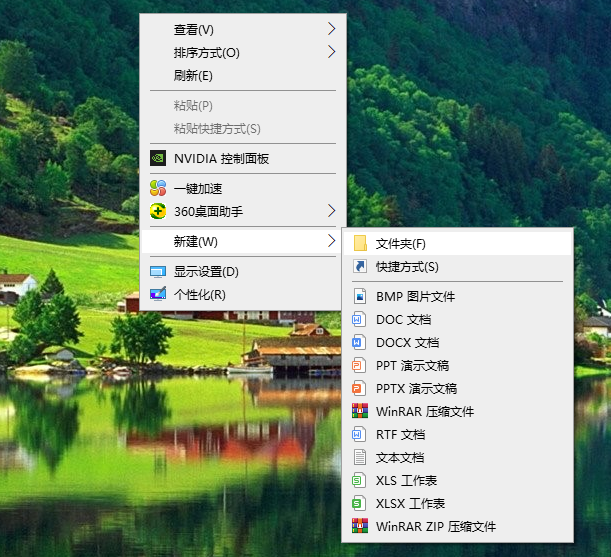Create a new PPTX 演示文稿
Viewport: 611px width, 557px height.
[x=457, y=389]
